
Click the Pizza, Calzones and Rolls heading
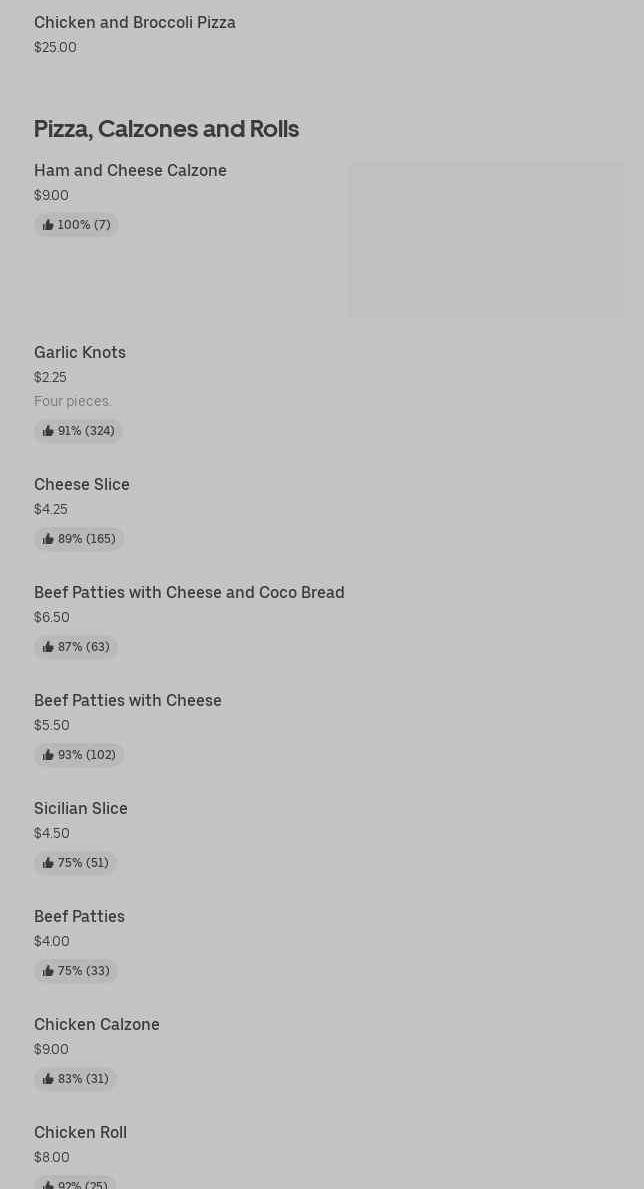tap(166, 129)
